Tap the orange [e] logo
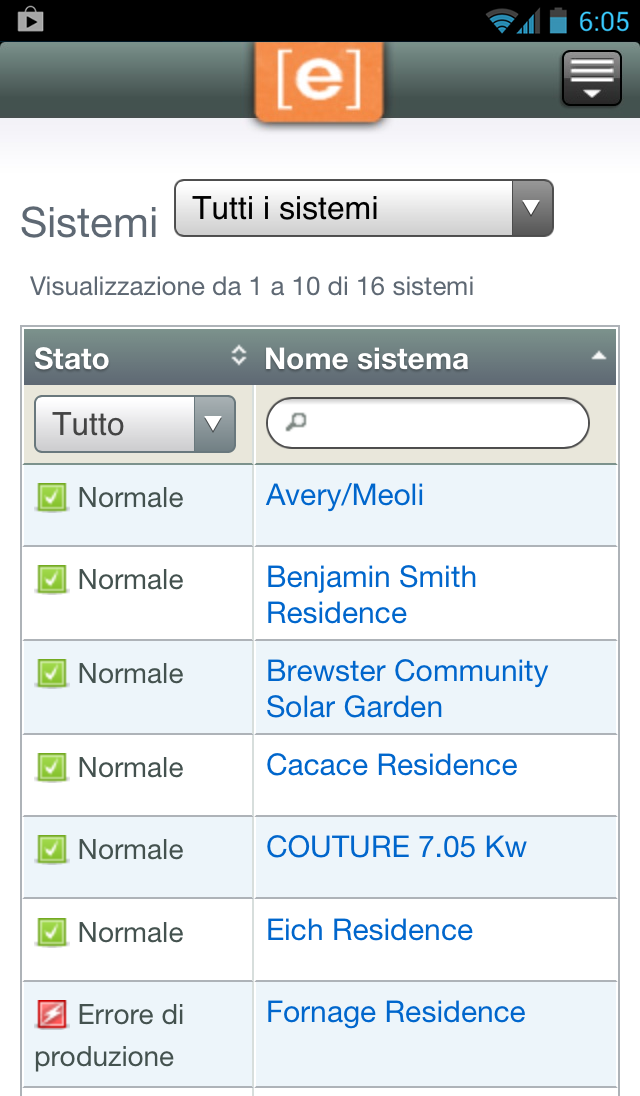The image size is (640, 1096). click(x=319, y=80)
